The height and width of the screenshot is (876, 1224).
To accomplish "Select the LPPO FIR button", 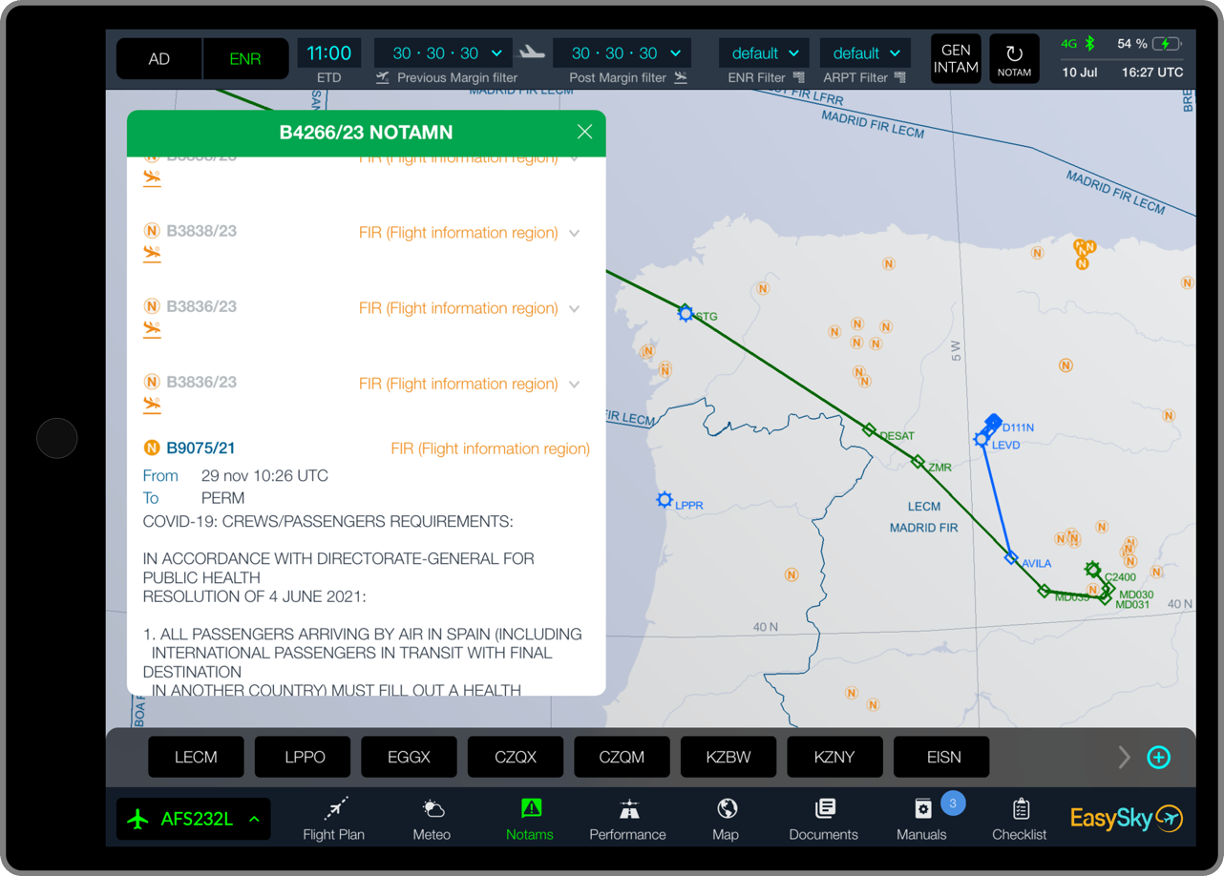I will coord(305,757).
